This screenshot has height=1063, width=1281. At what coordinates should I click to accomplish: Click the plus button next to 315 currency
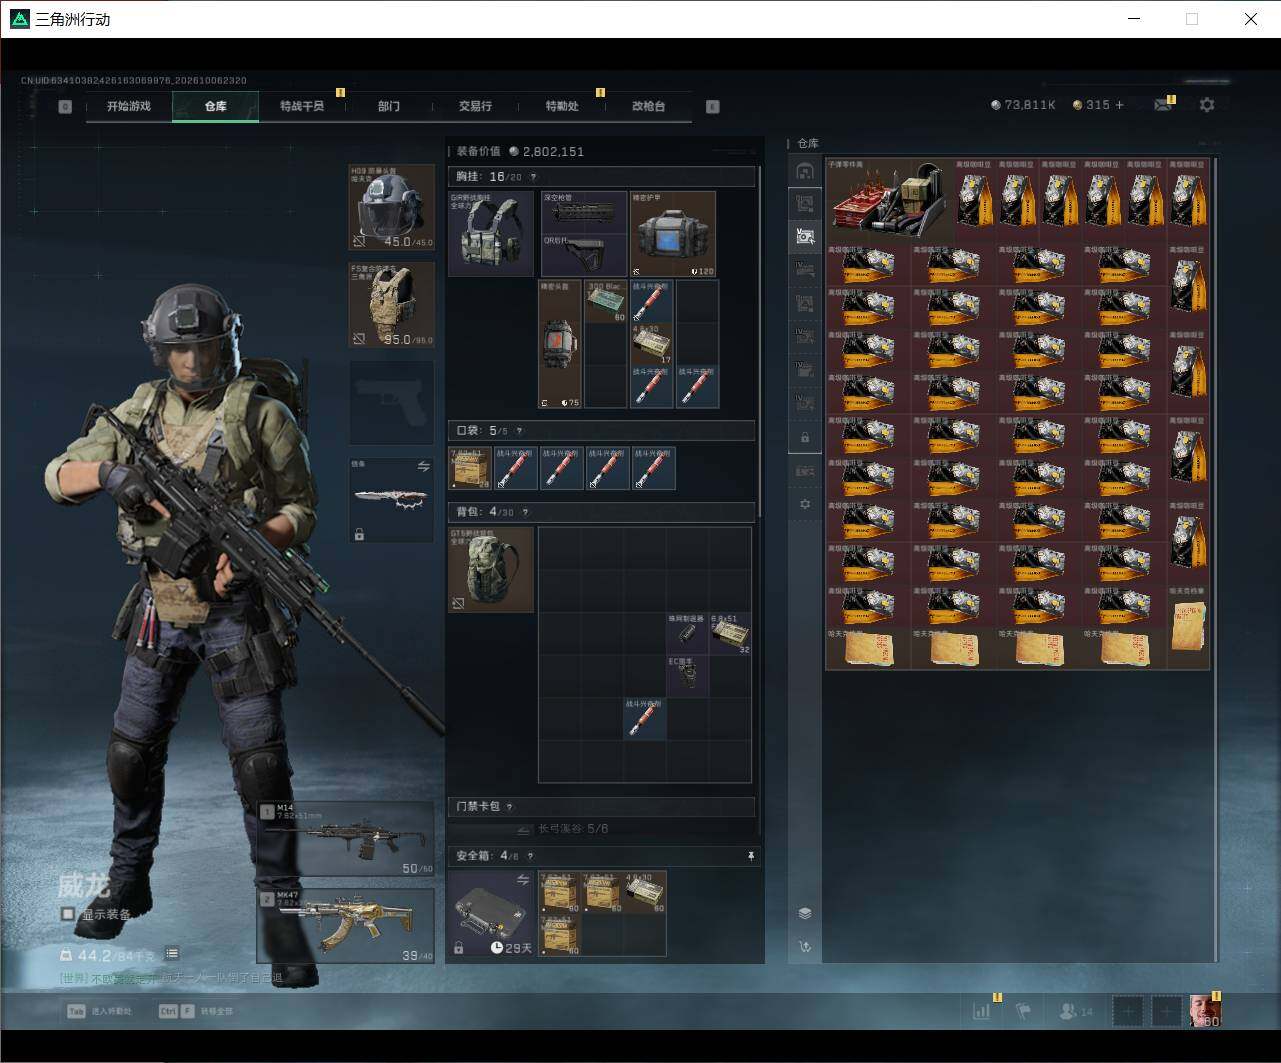(x=1119, y=105)
